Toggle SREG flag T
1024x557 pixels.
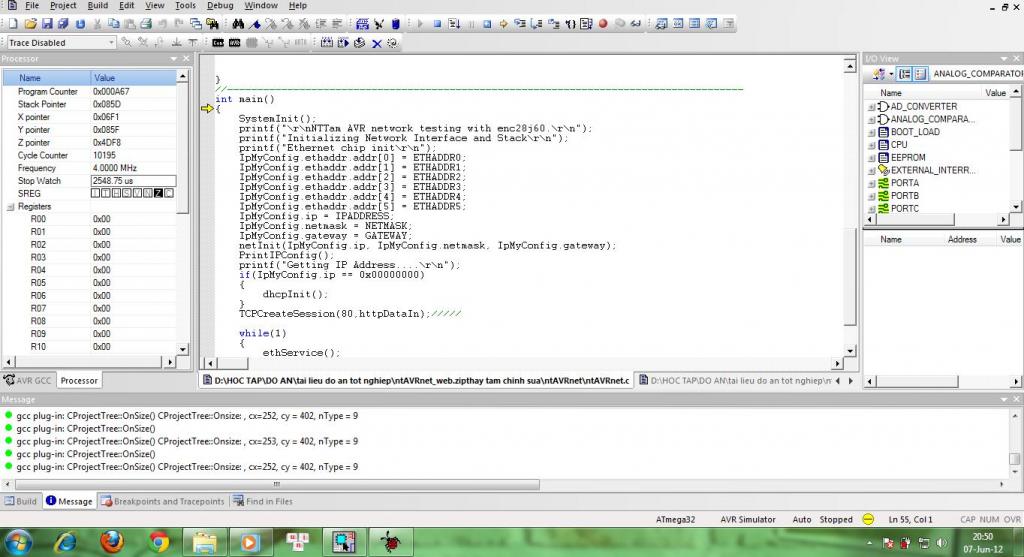pos(106,193)
